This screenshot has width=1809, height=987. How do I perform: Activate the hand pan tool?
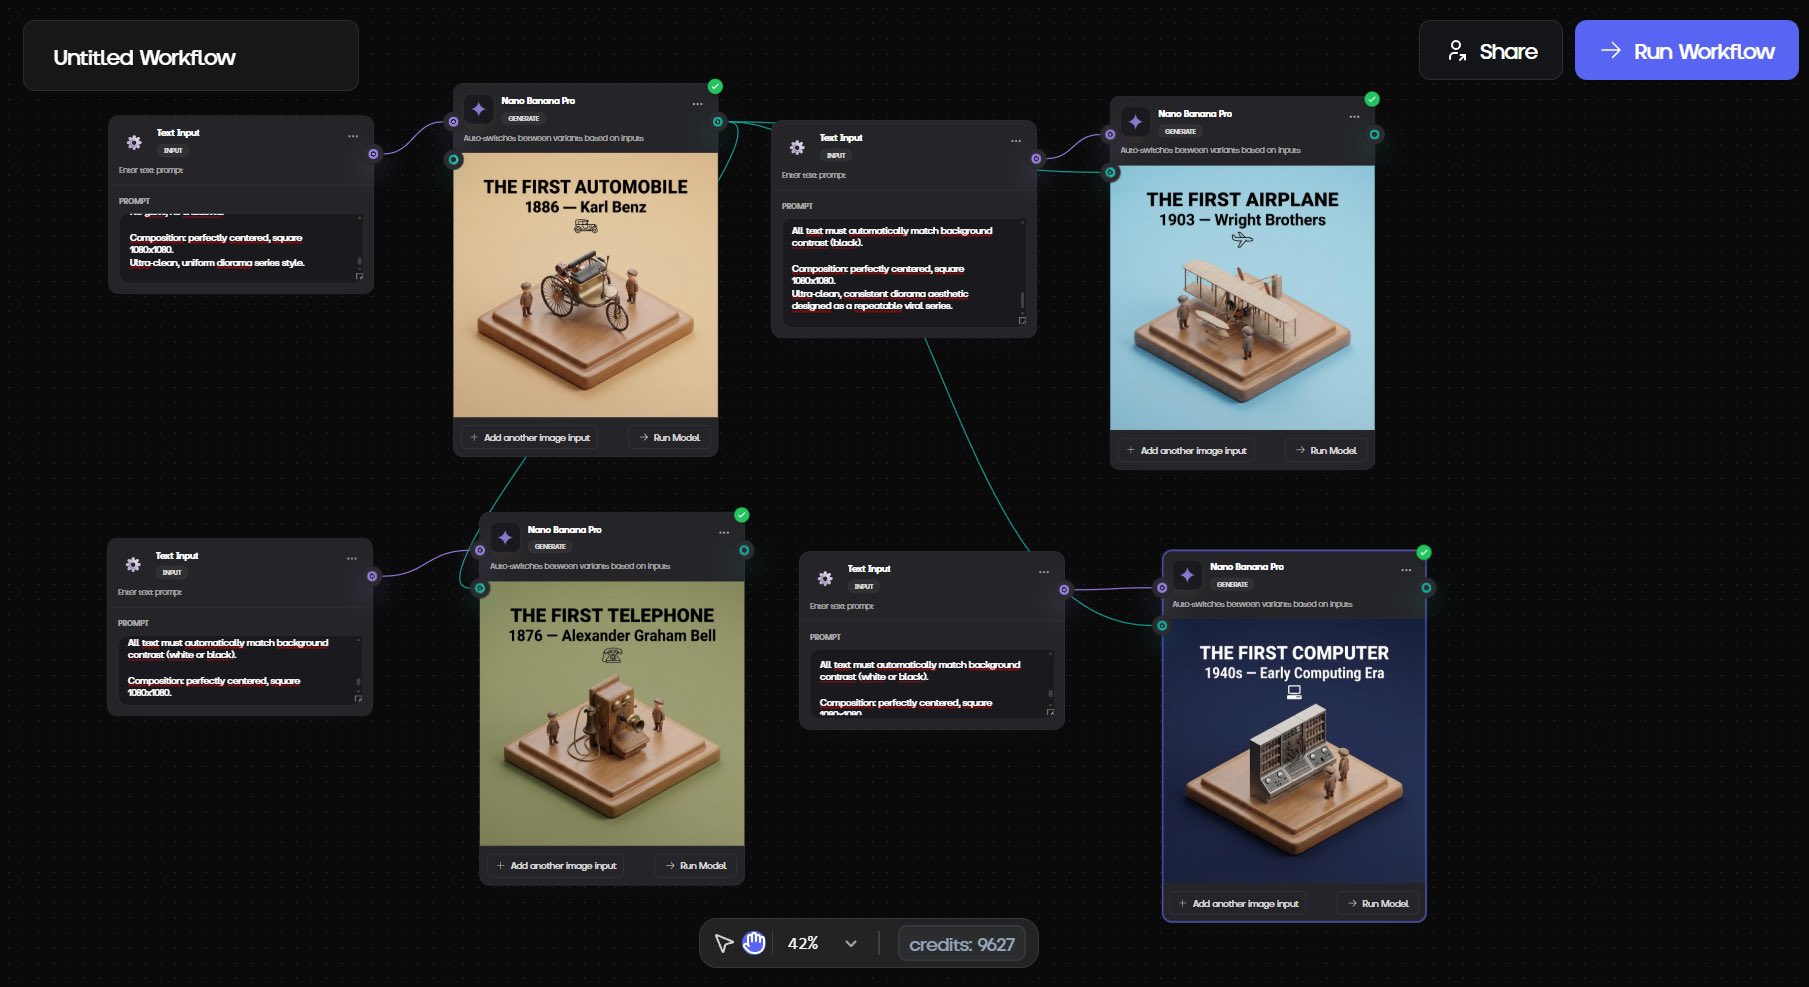pyautogui.click(x=754, y=942)
